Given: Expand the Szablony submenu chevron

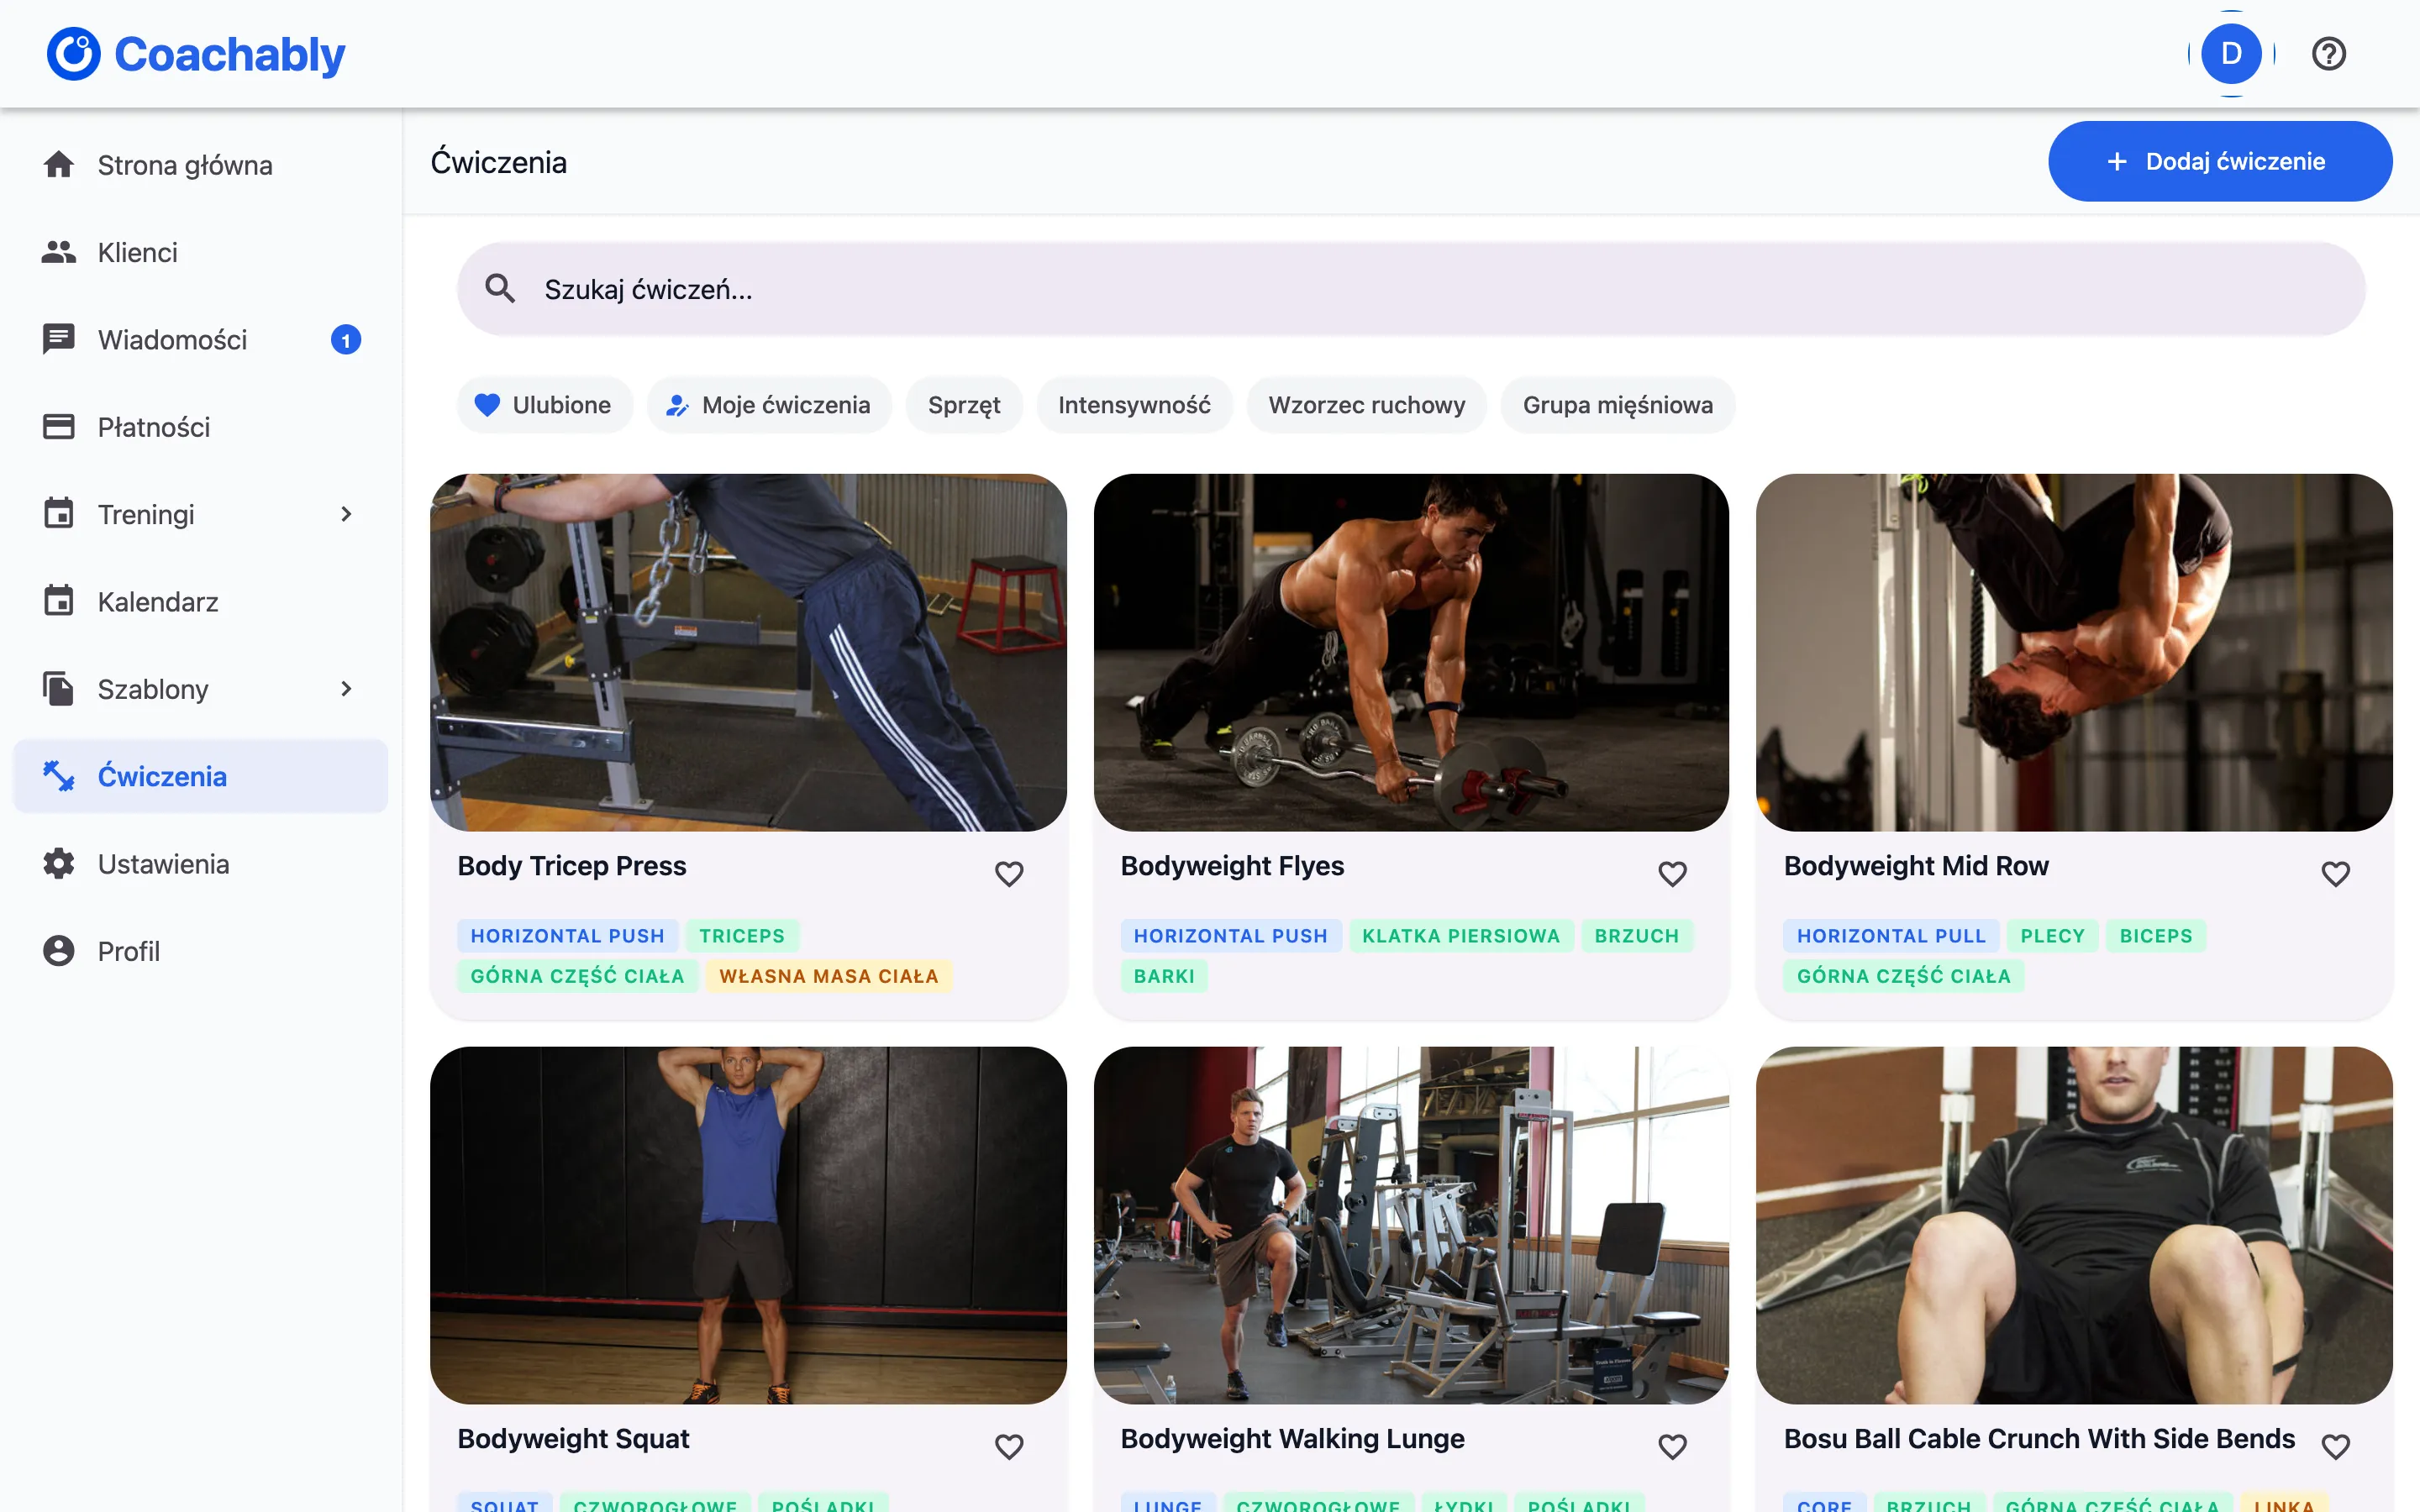Looking at the screenshot, I should [x=346, y=689].
